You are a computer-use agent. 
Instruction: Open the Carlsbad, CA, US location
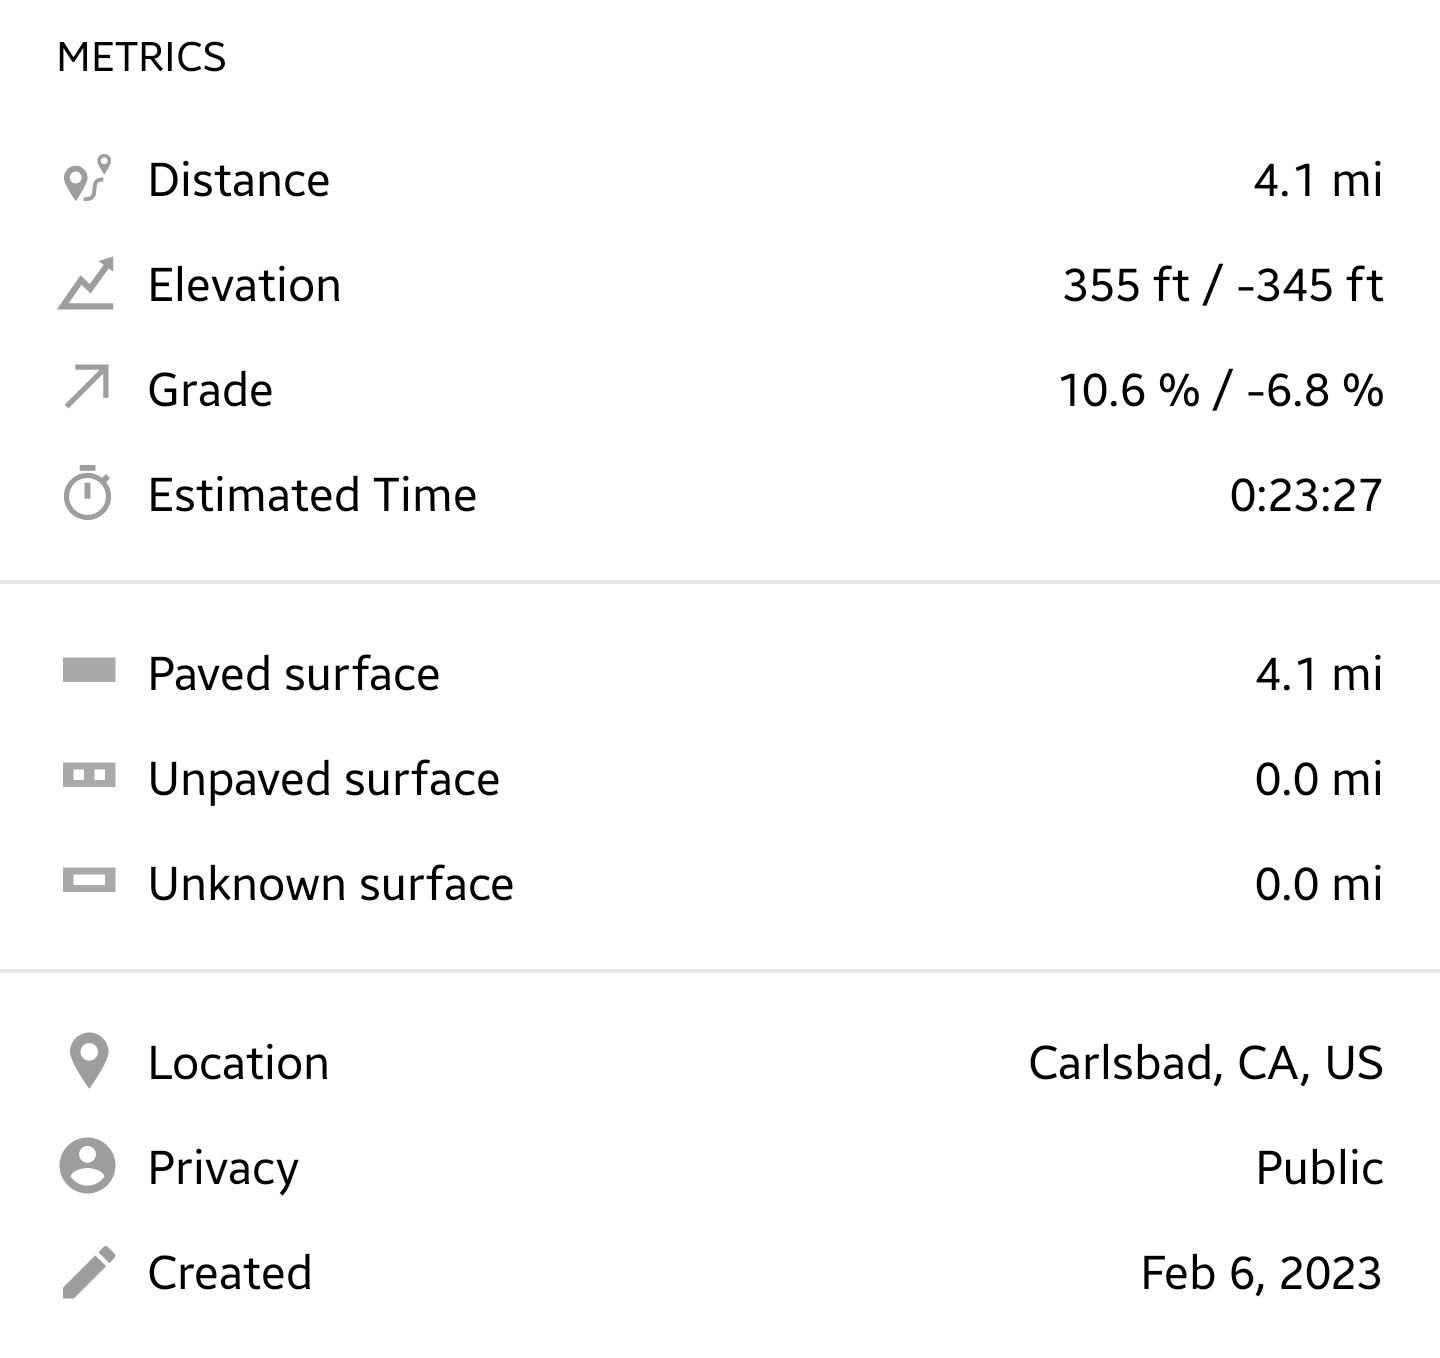(x=1205, y=1063)
